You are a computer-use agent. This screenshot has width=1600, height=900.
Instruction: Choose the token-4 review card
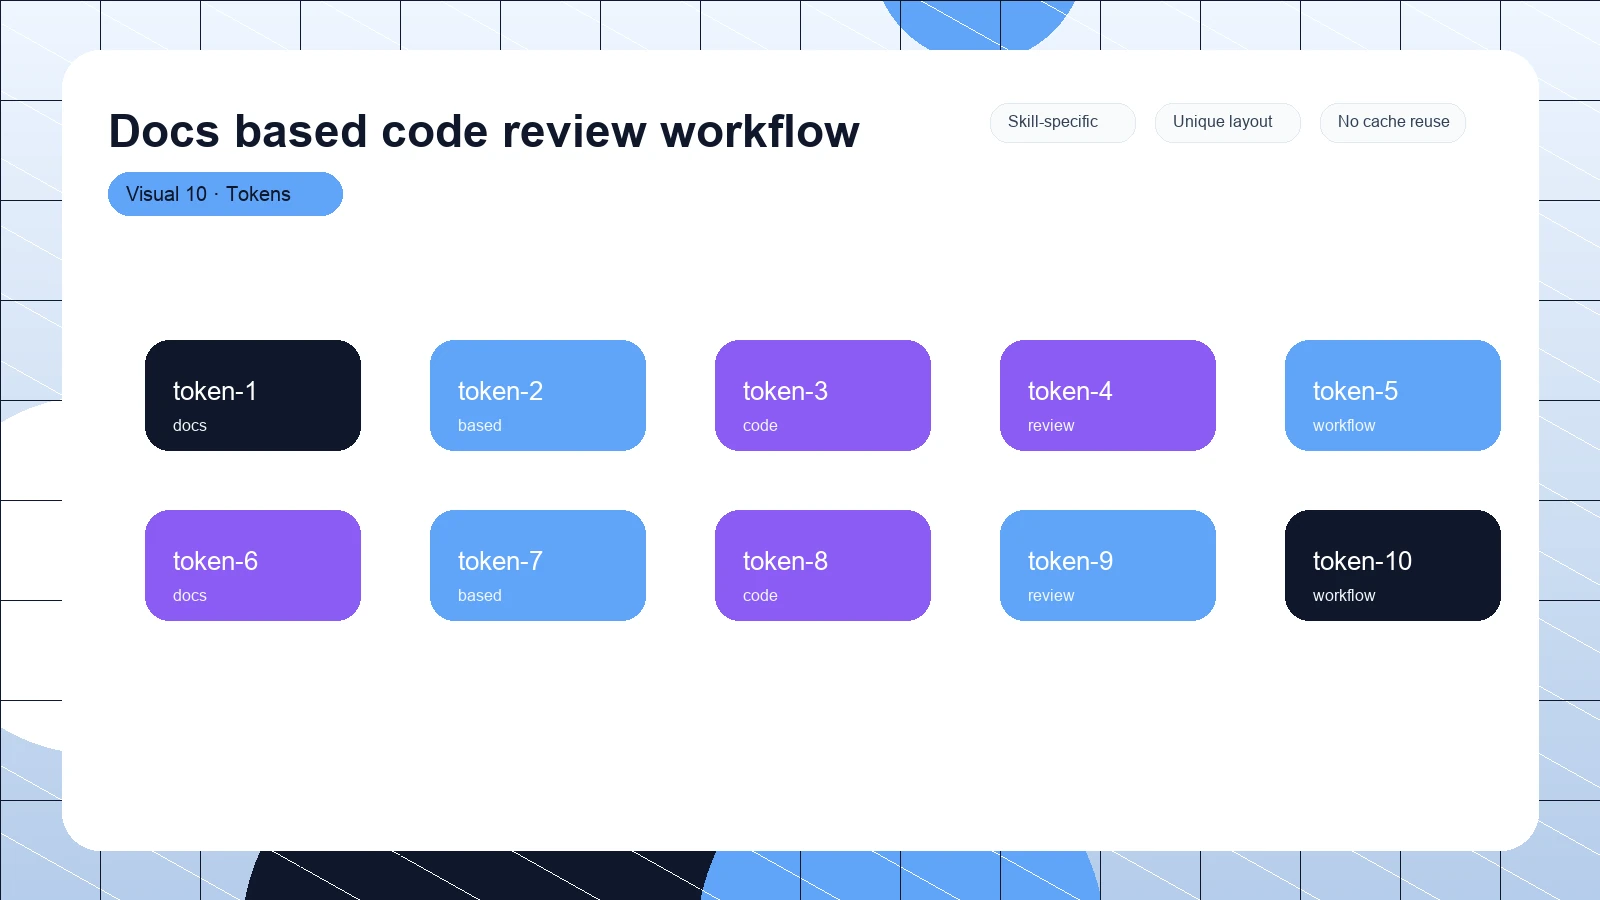pyautogui.click(x=1108, y=395)
